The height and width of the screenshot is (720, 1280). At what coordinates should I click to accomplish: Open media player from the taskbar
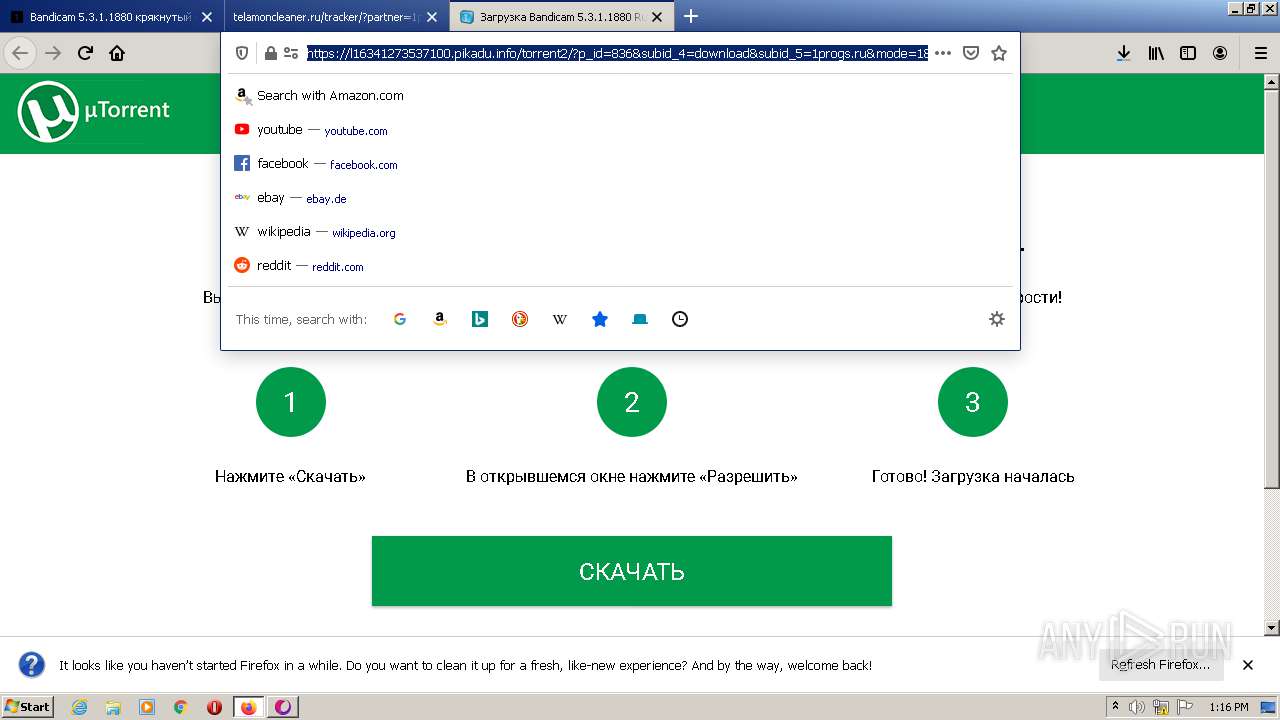(147, 707)
